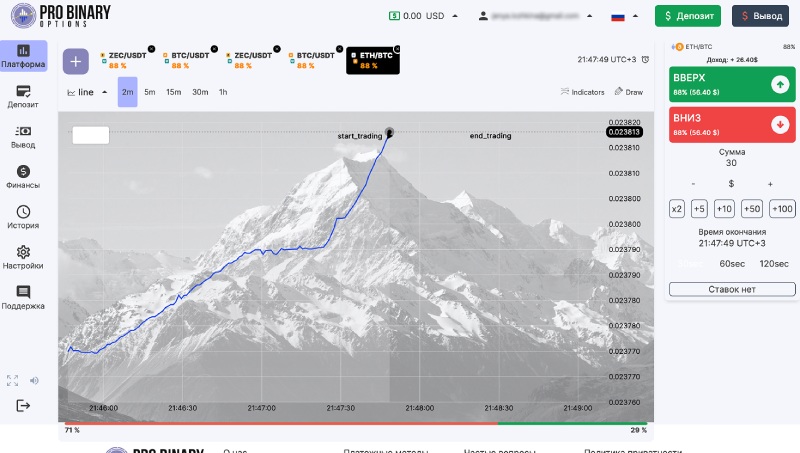
Task: Click the Pro Binary Options logo
Action: (x=61, y=15)
